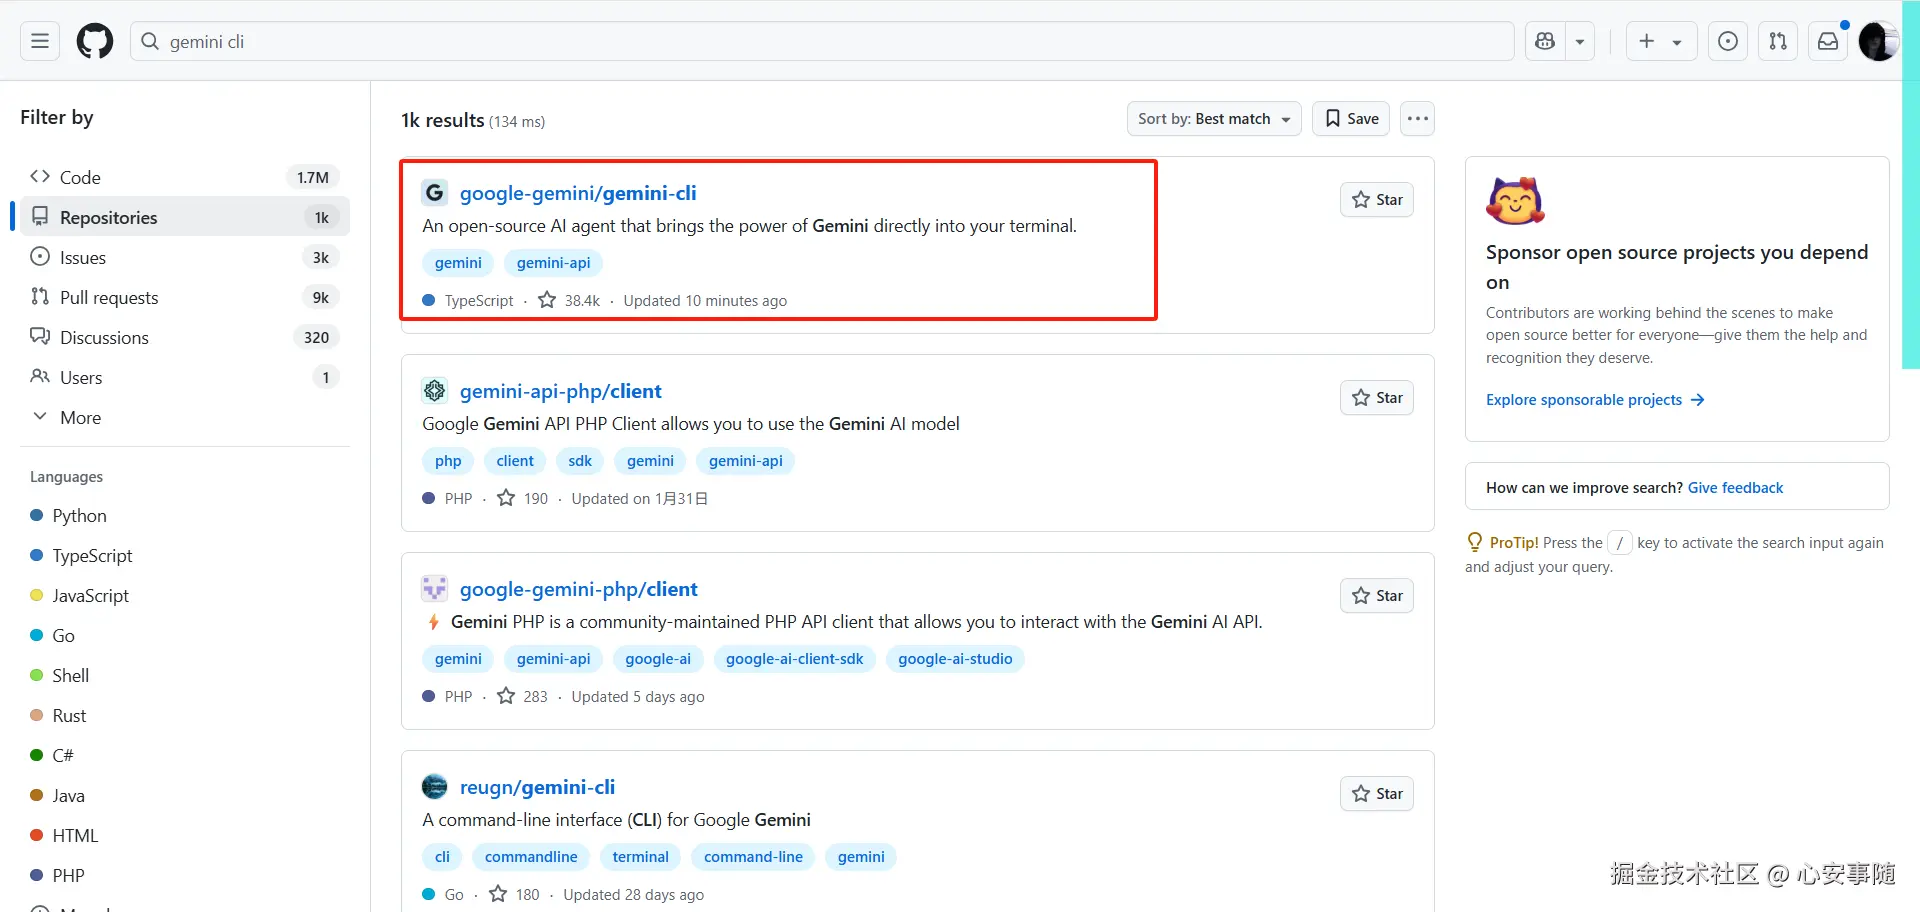This screenshot has height=912, width=1920.
Task: Star the google-gemini/gemini-cli repository
Action: tap(1377, 200)
